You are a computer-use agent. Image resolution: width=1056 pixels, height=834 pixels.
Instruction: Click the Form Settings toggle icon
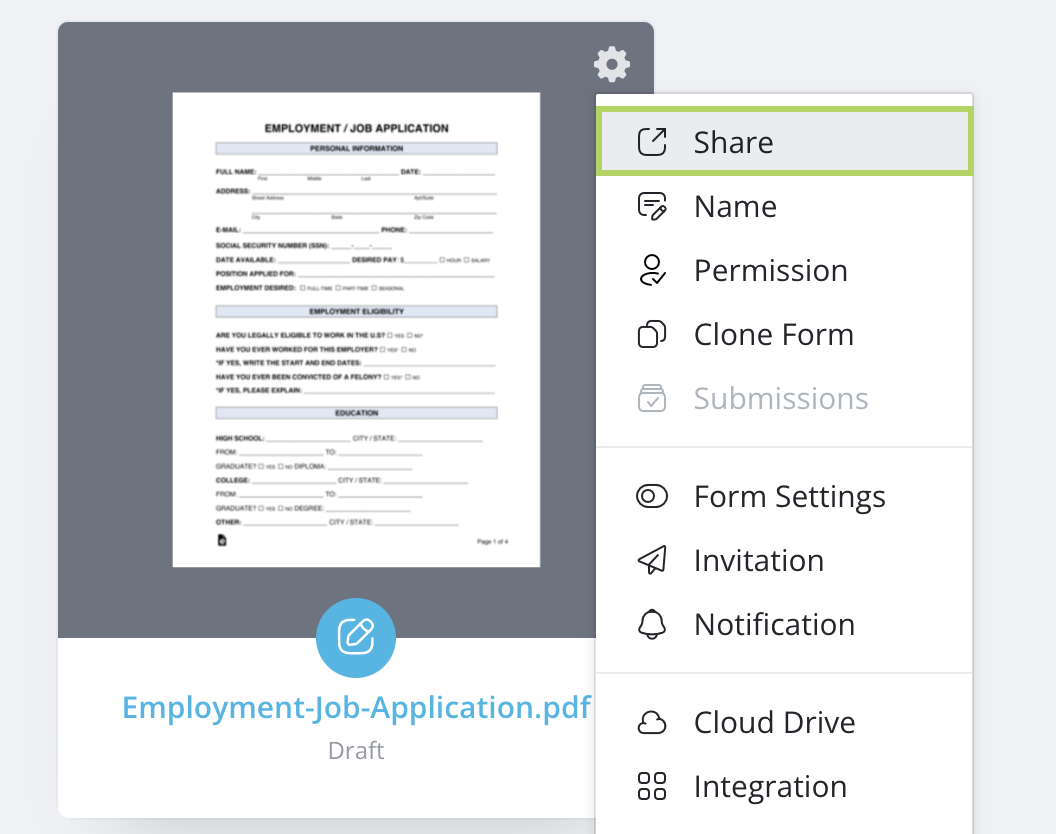[652, 497]
